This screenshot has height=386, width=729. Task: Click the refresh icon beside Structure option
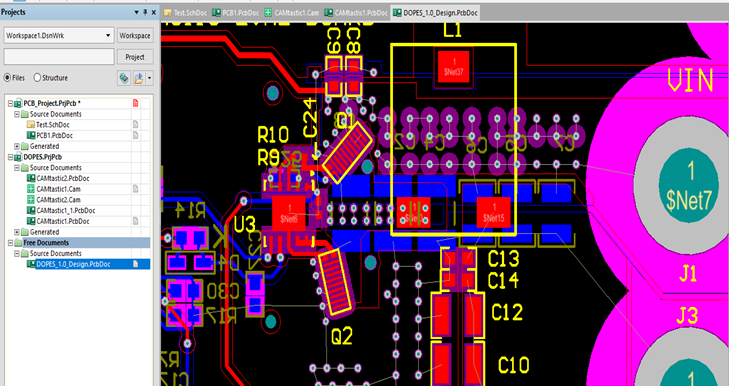pos(124,78)
